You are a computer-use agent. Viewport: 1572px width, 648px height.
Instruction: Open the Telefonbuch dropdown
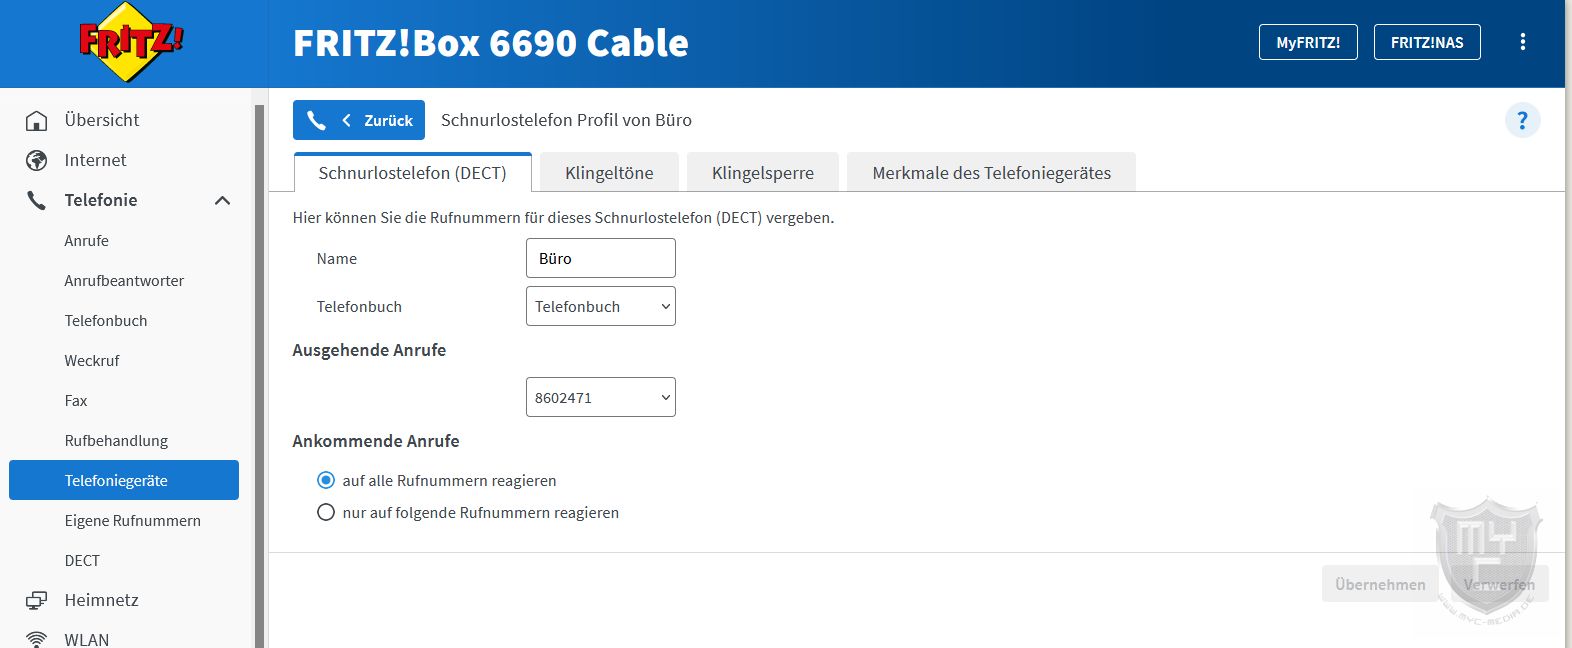click(x=601, y=306)
